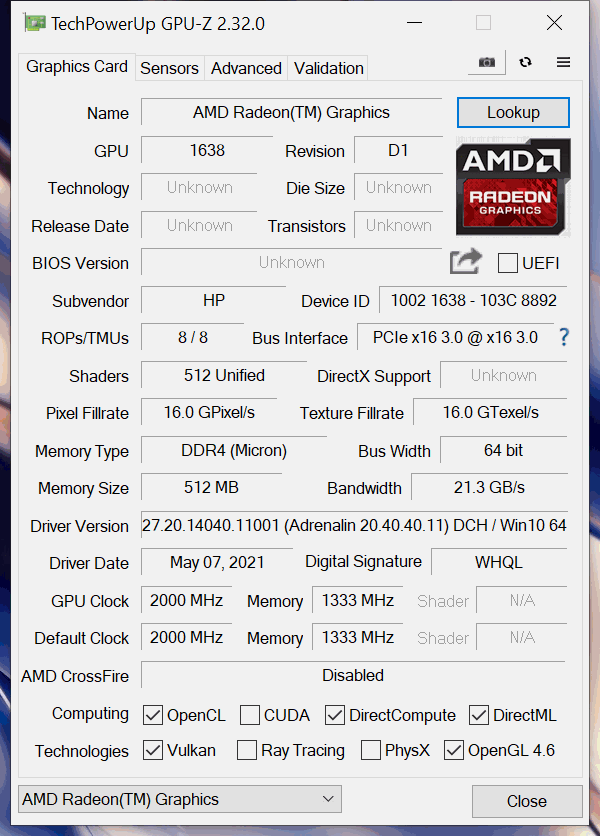The height and width of the screenshot is (836, 600).
Task: Select the Validation tab
Action: pyautogui.click(x=329, y=68)
